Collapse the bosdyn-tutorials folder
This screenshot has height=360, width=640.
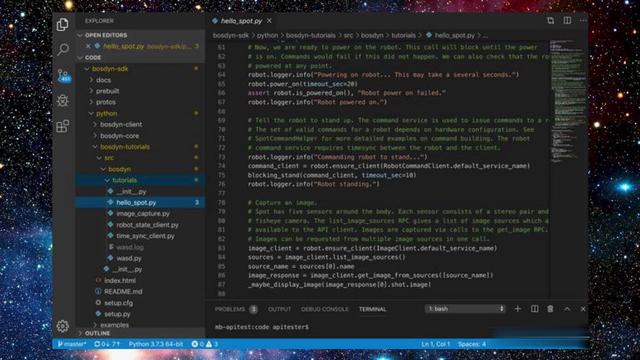click(x=124, y=147)
